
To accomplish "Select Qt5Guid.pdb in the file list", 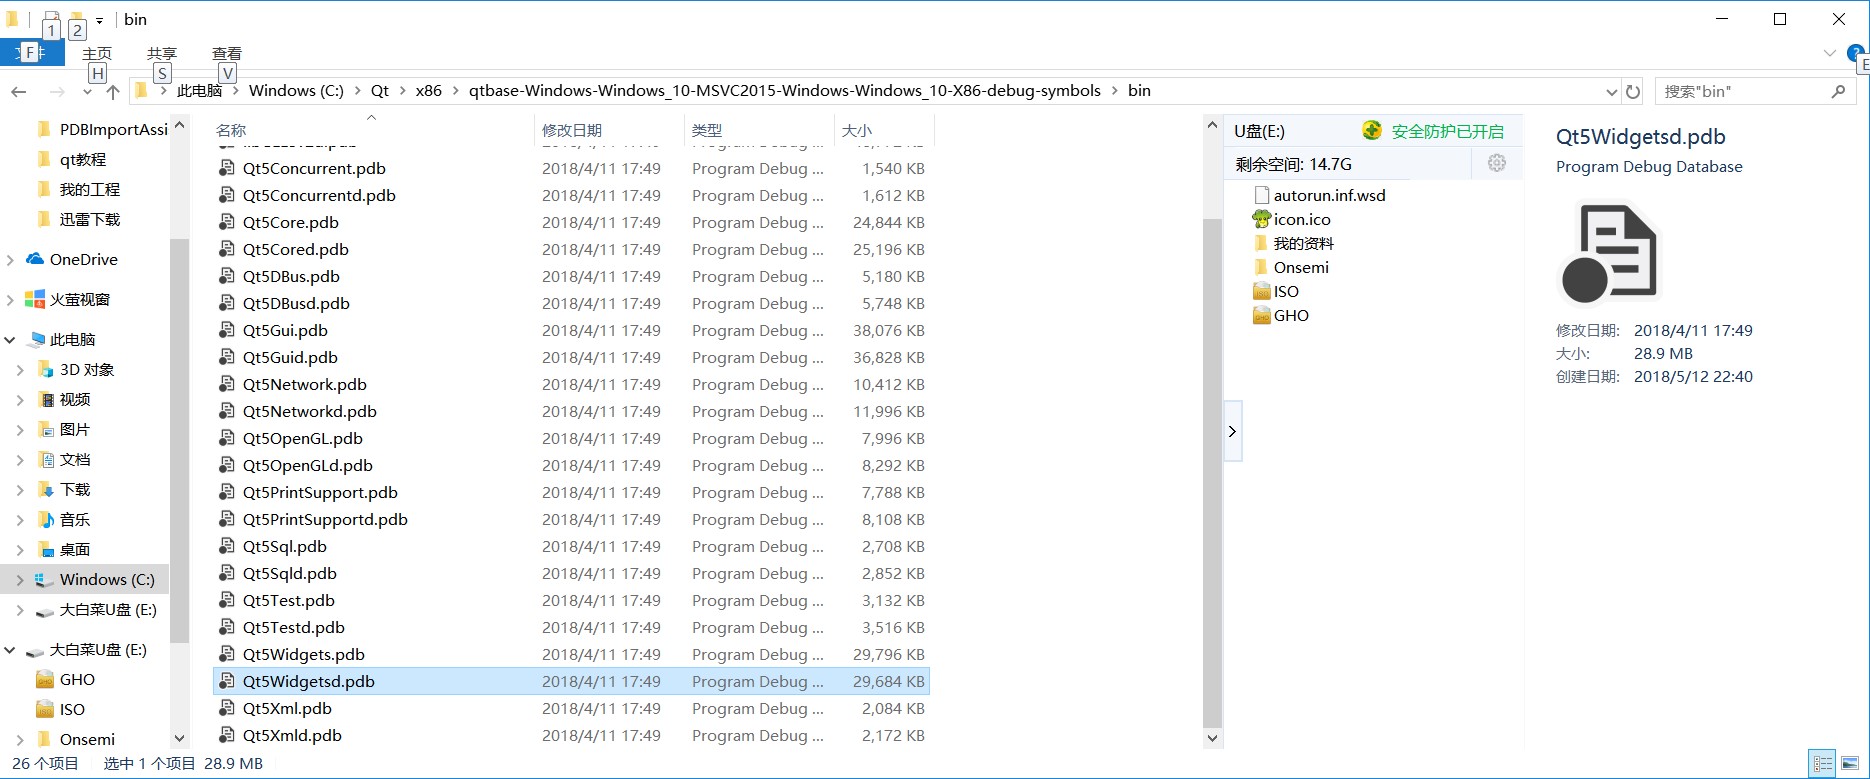I will pos(290,357).
